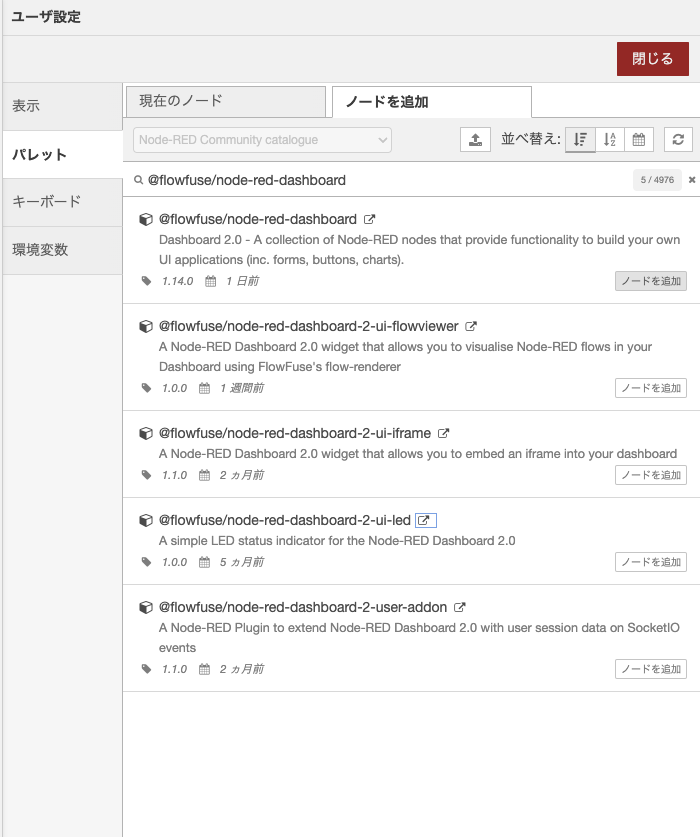Image resolution: width=700 pixels, height=837 pixels.
Task: Click package cube icon of ui-iframe
Action: (x=145, y=433)
